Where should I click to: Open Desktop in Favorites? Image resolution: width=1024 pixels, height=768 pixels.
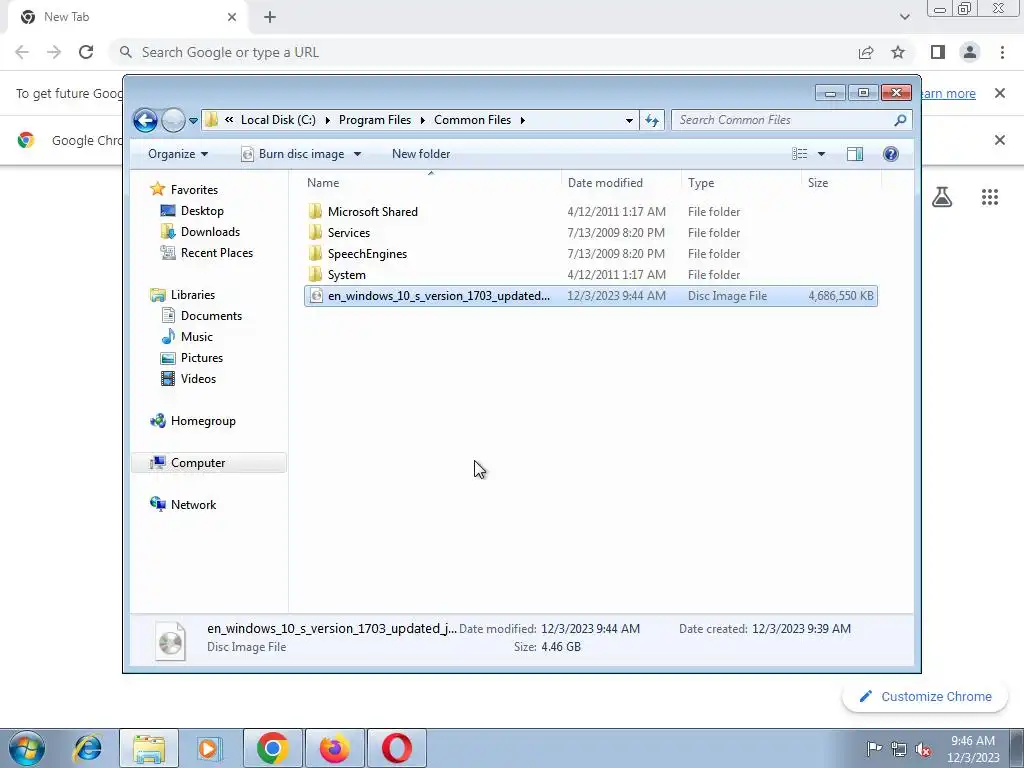pyautogui.click(x=202, y=211)
